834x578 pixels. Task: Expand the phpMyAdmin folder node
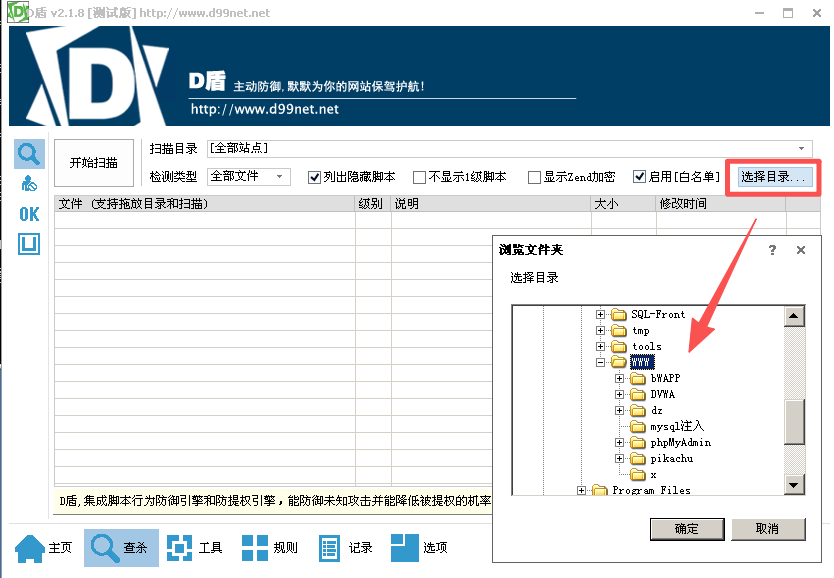(x=619, y=442)
